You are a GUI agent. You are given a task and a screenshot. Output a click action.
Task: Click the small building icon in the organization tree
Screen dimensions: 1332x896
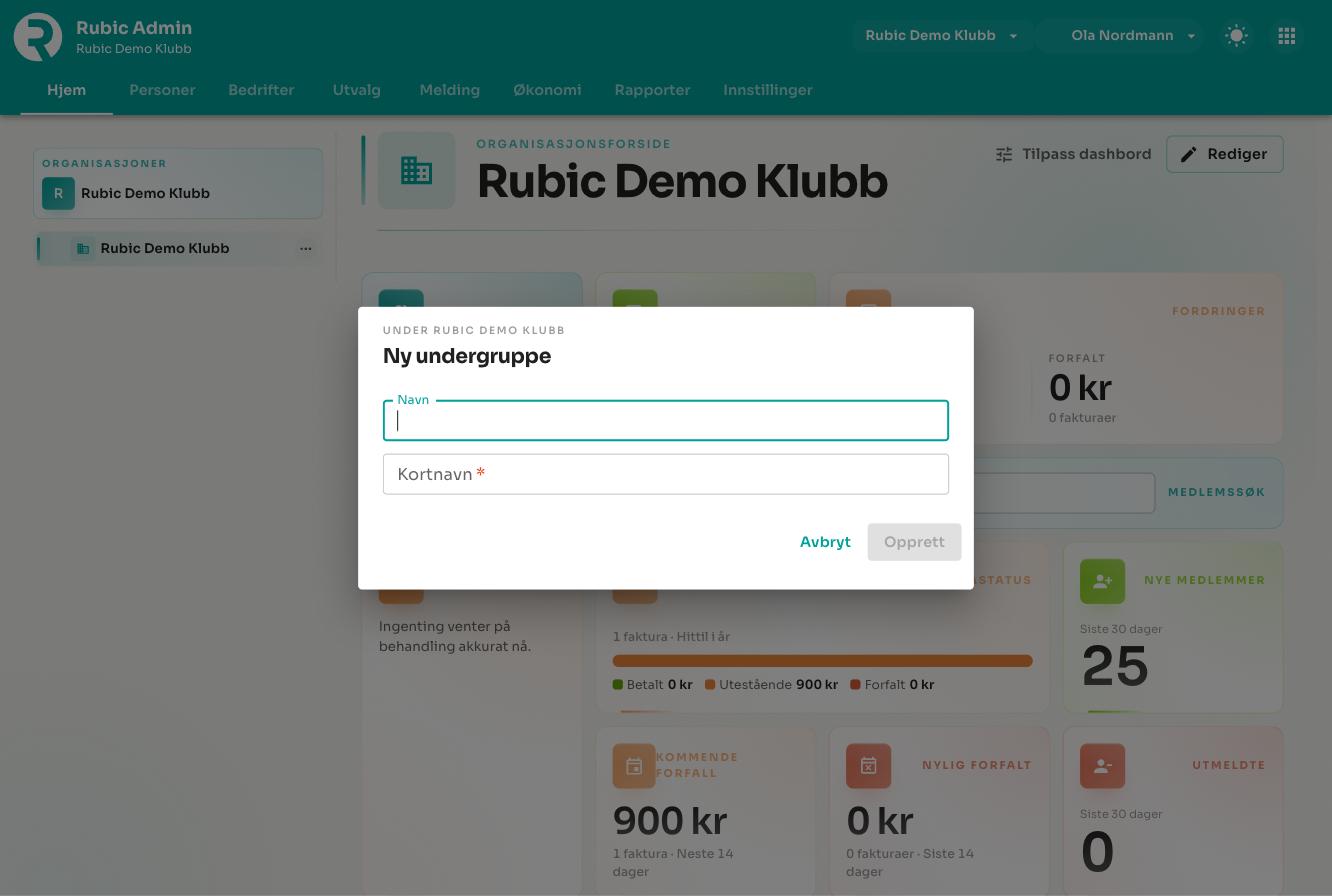click(83, 249)
